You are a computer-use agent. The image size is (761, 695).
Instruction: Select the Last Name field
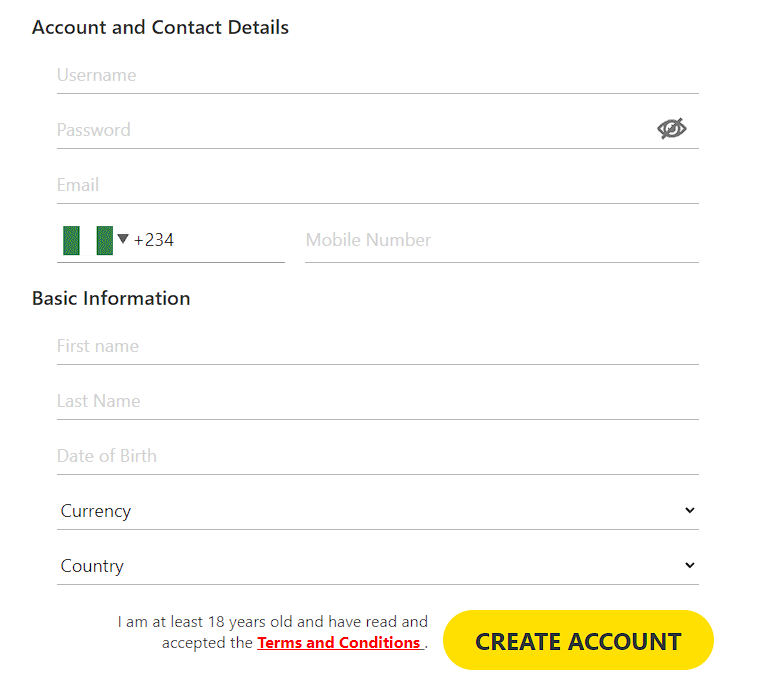[377, 401]
